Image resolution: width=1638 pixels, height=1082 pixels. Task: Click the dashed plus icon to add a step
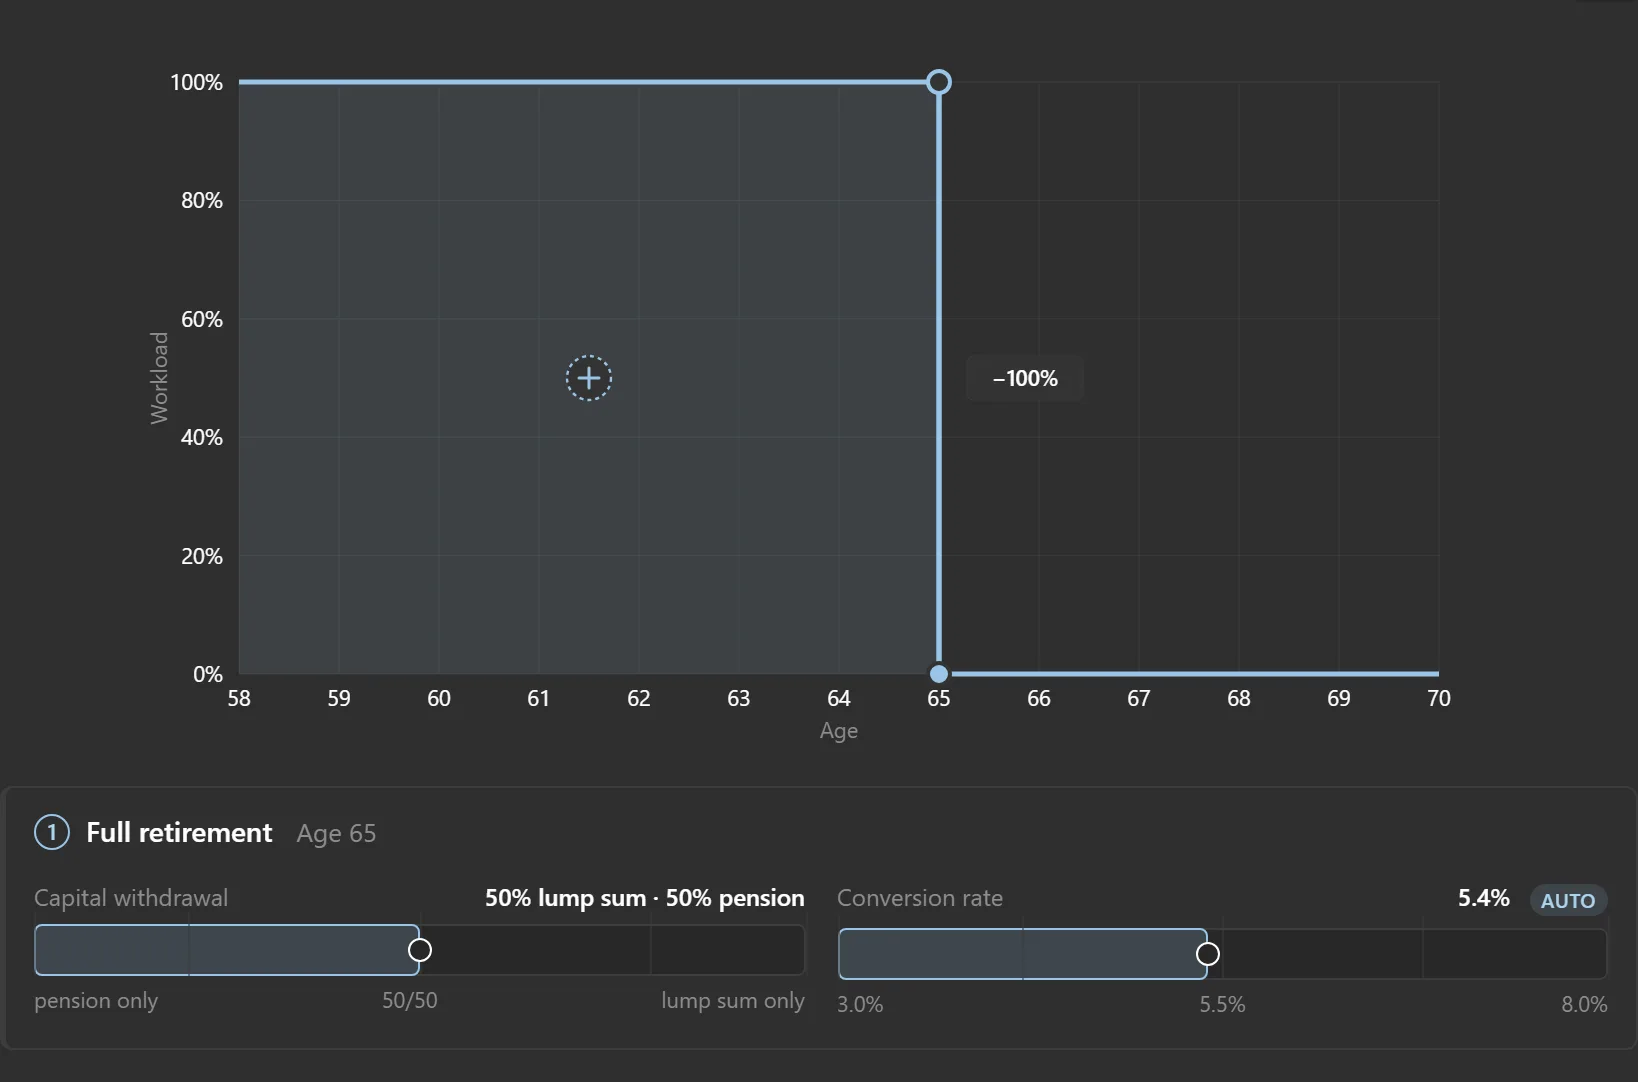click(589, 378)
